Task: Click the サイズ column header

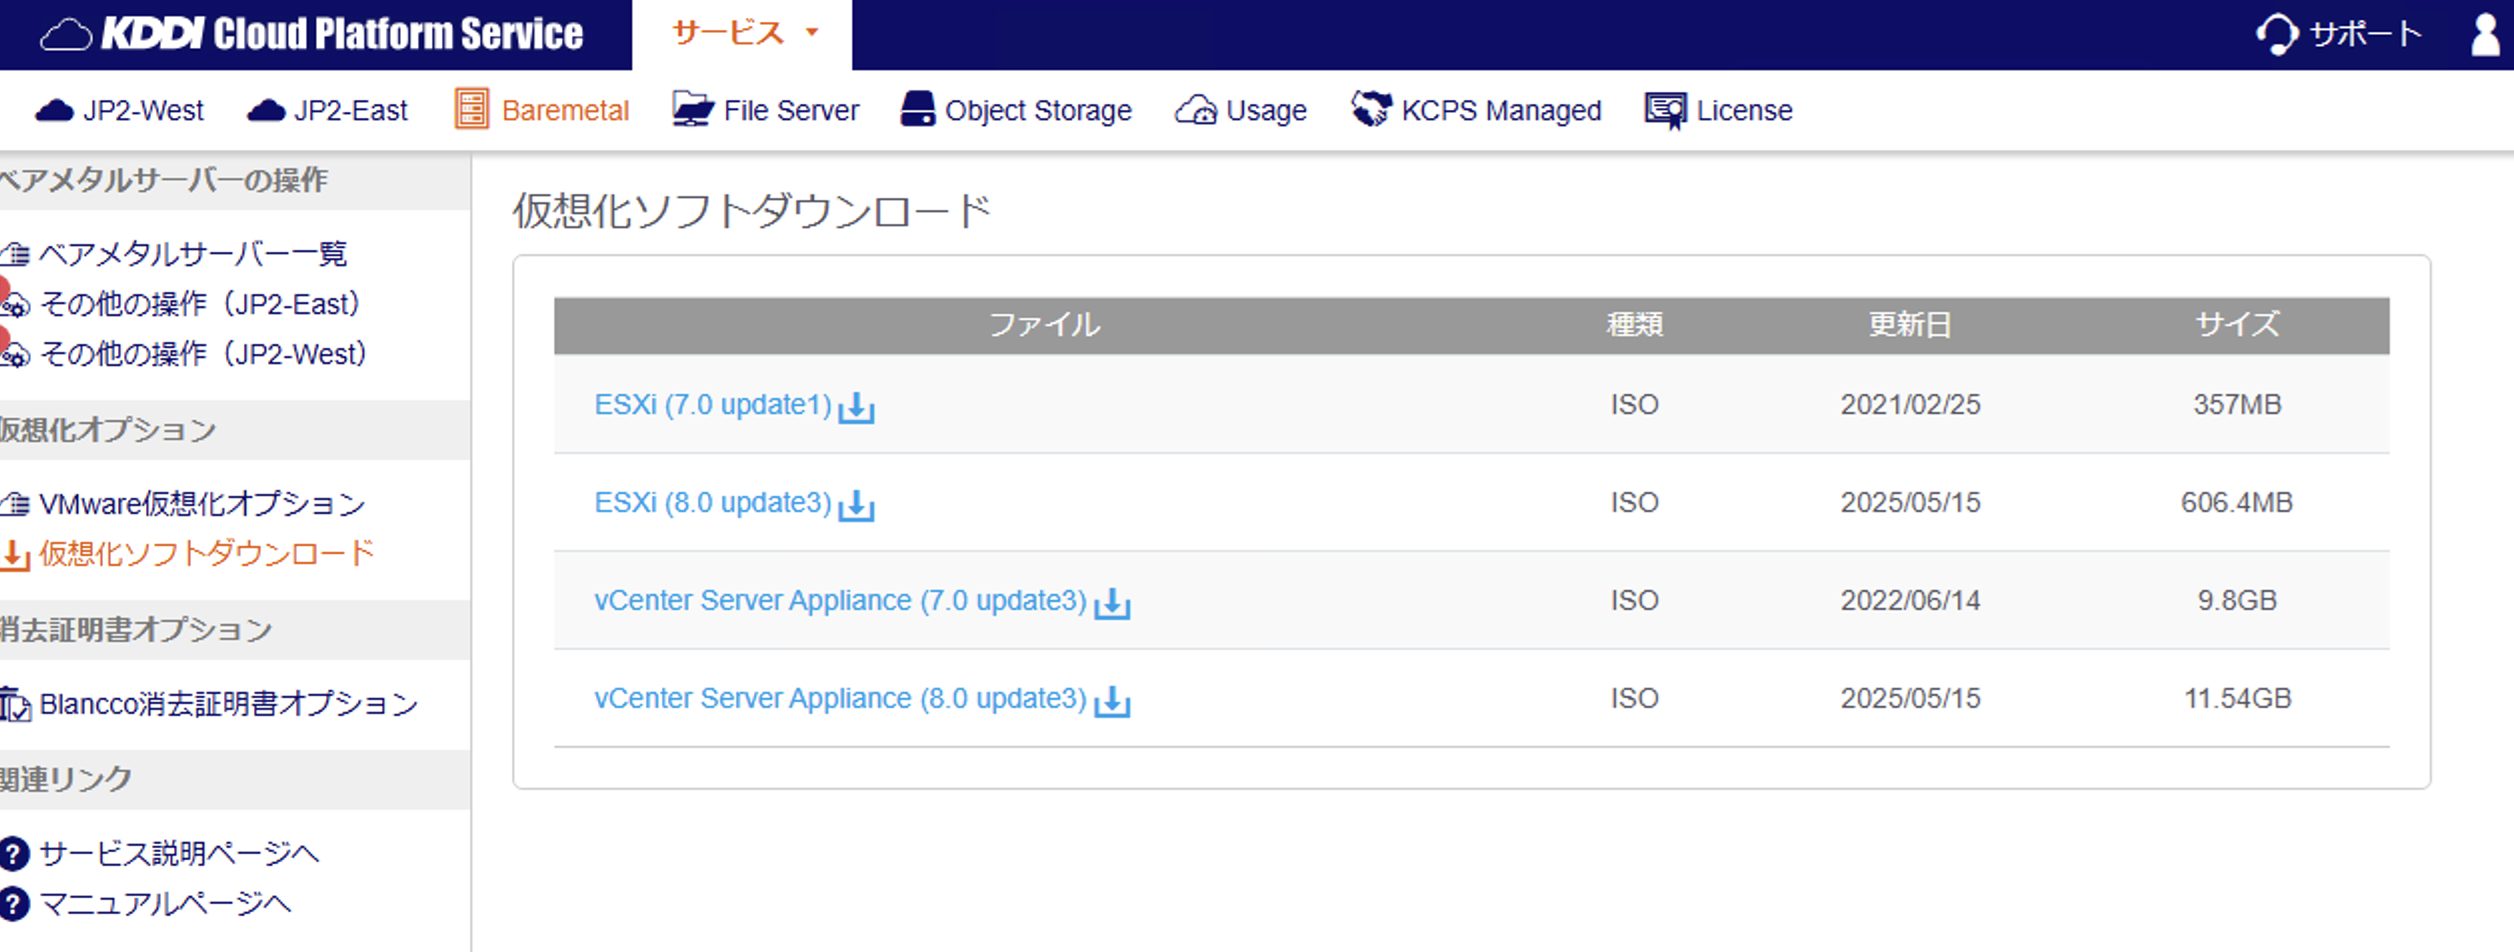Action: 2238,325
